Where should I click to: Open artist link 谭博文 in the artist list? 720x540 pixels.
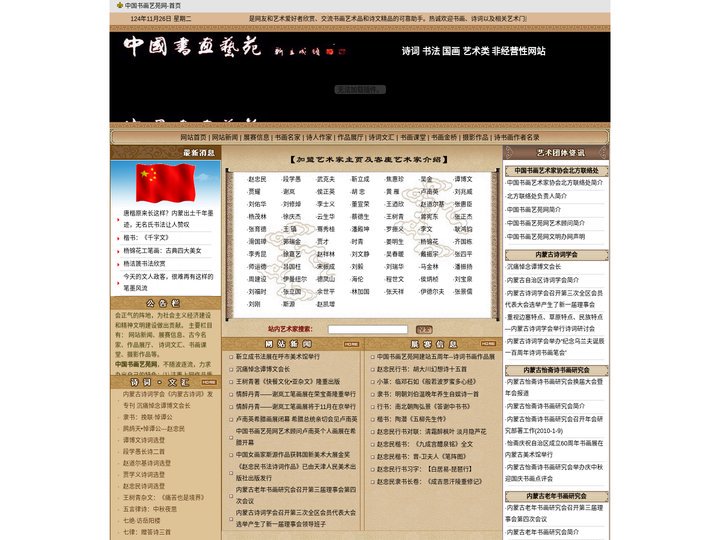click(x=463, y=179)
